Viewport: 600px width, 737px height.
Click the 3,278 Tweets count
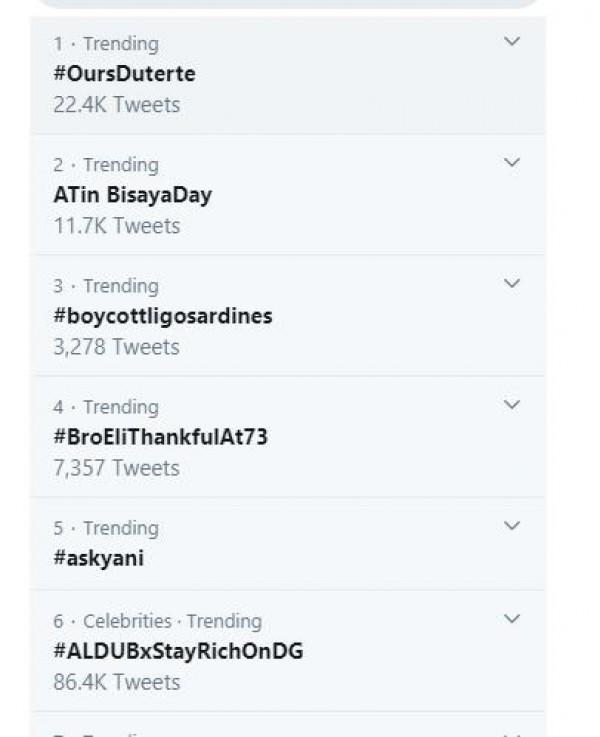116,347
